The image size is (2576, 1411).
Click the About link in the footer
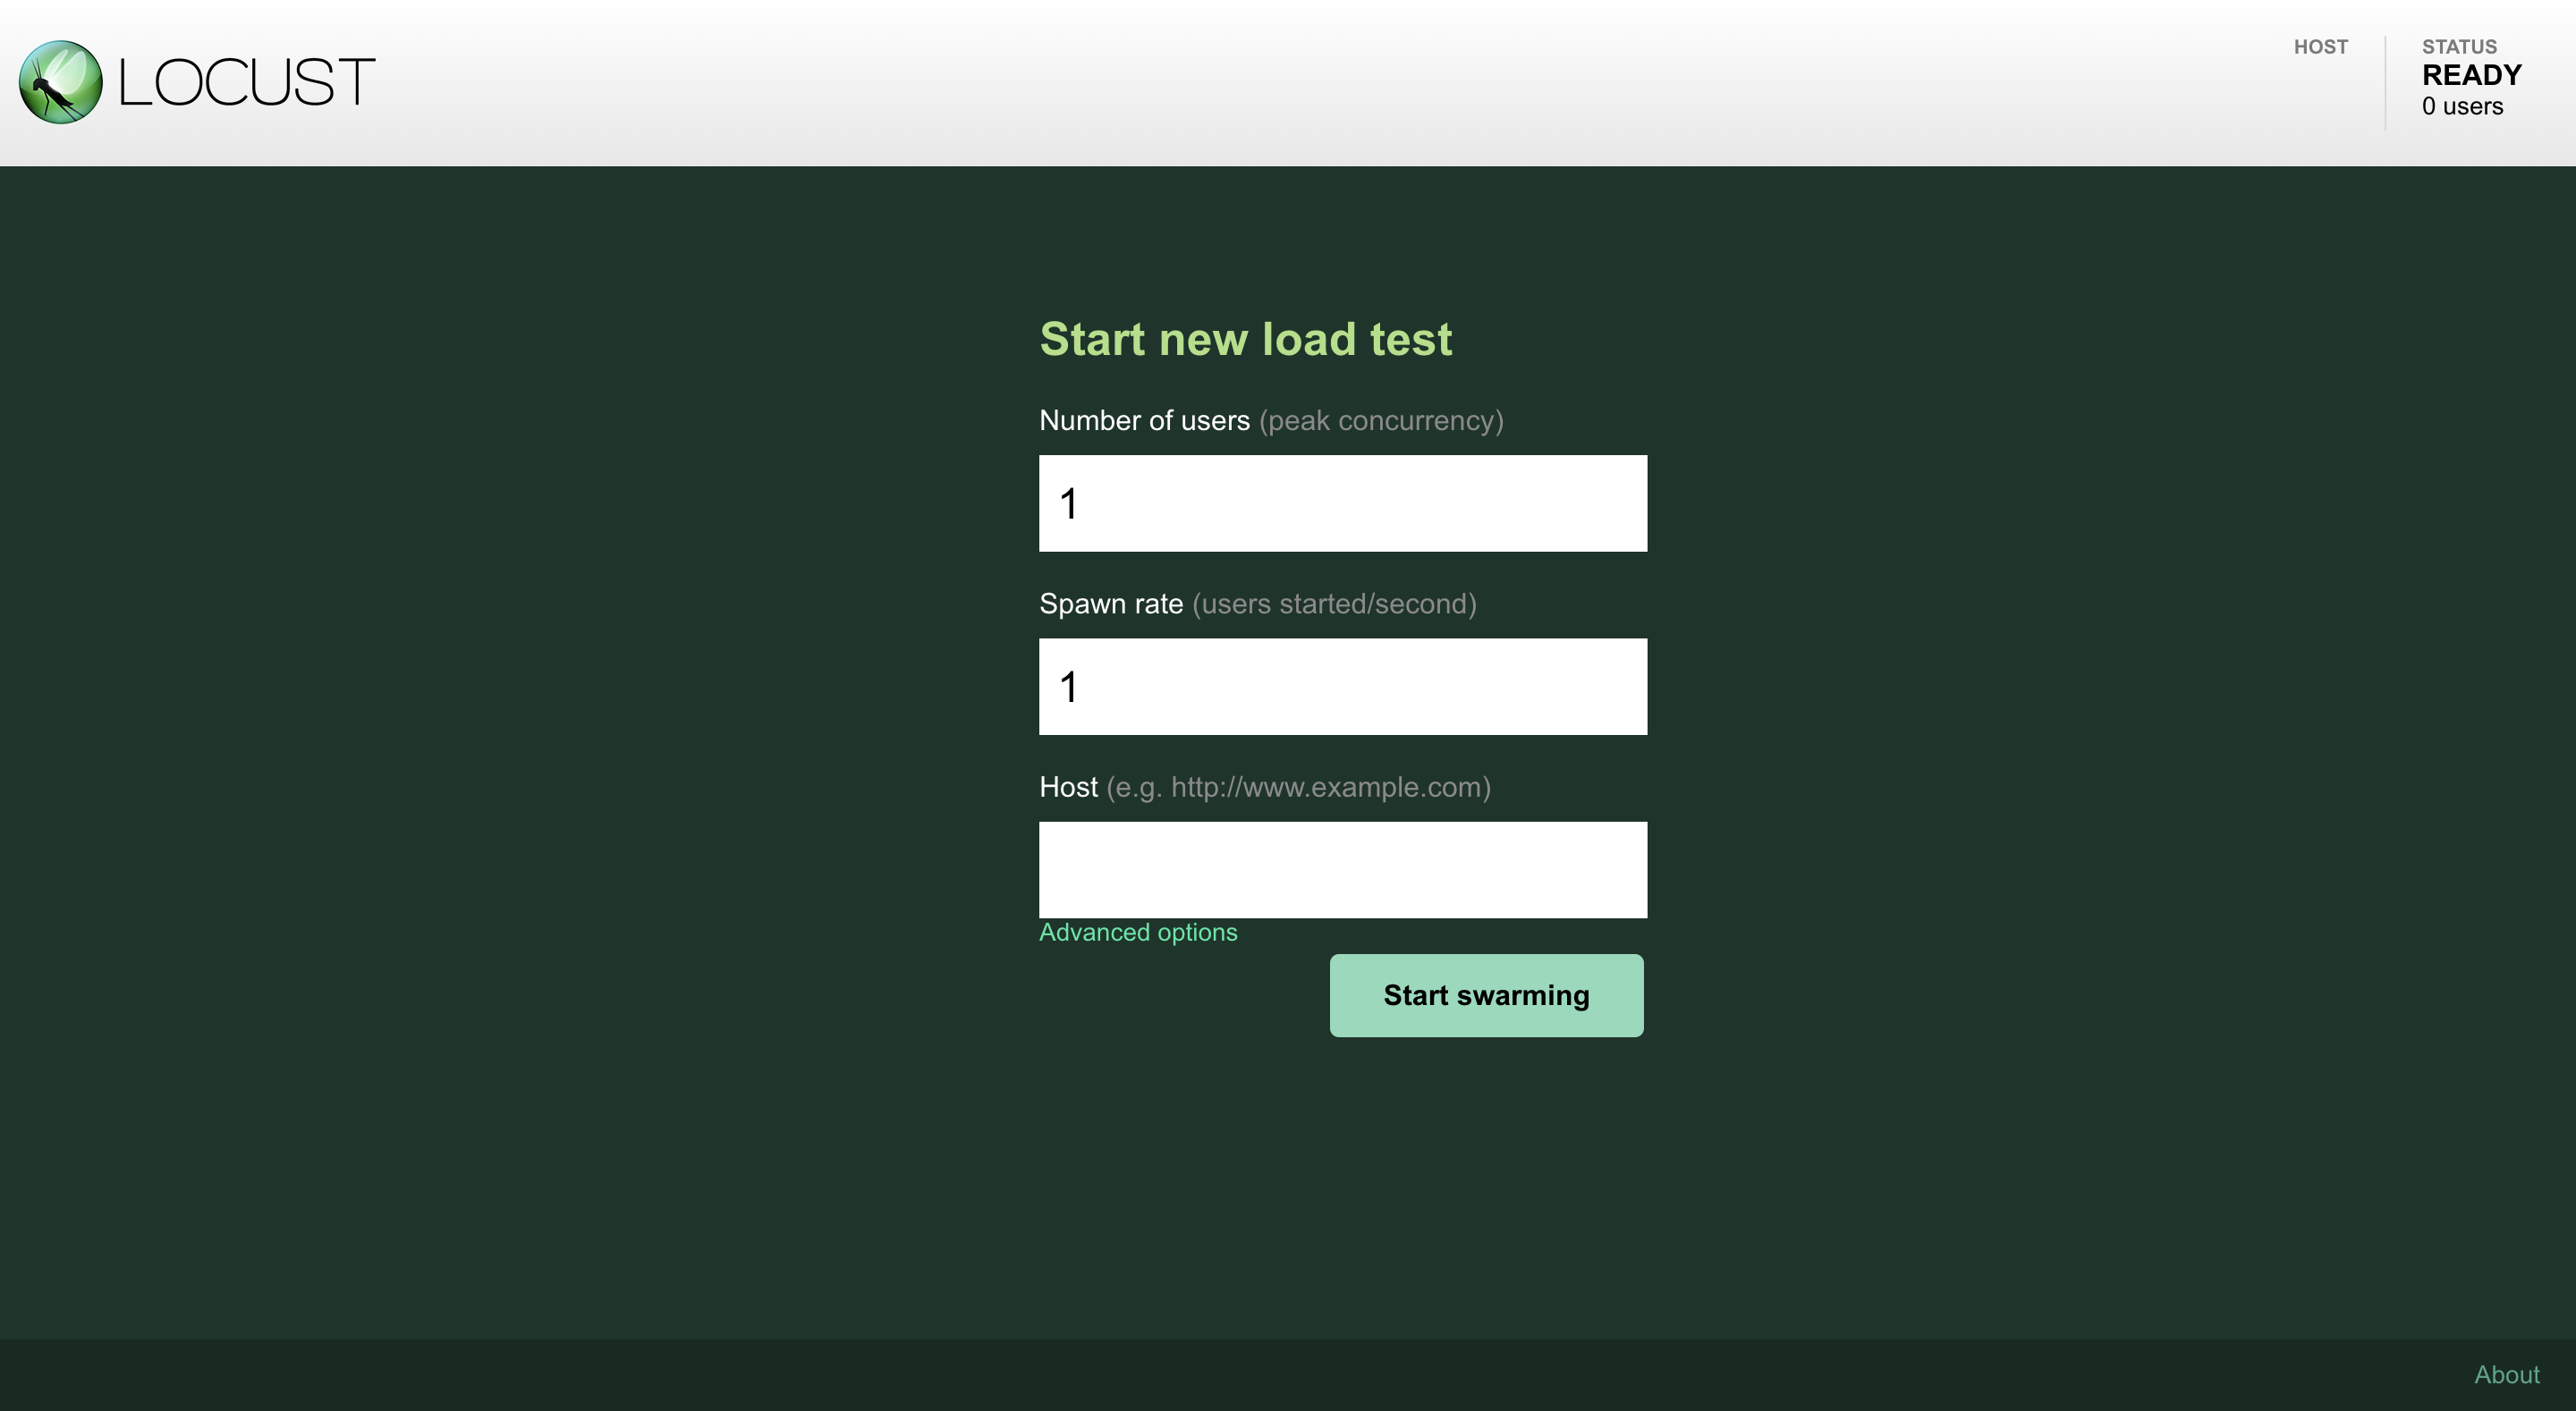coord(2507,1374)
